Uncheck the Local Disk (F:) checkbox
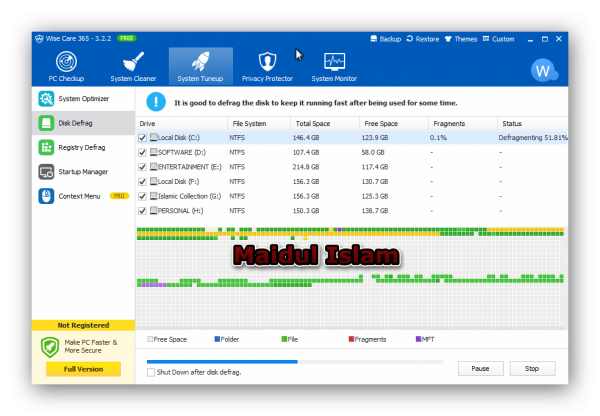 click(x=142, y=181)
